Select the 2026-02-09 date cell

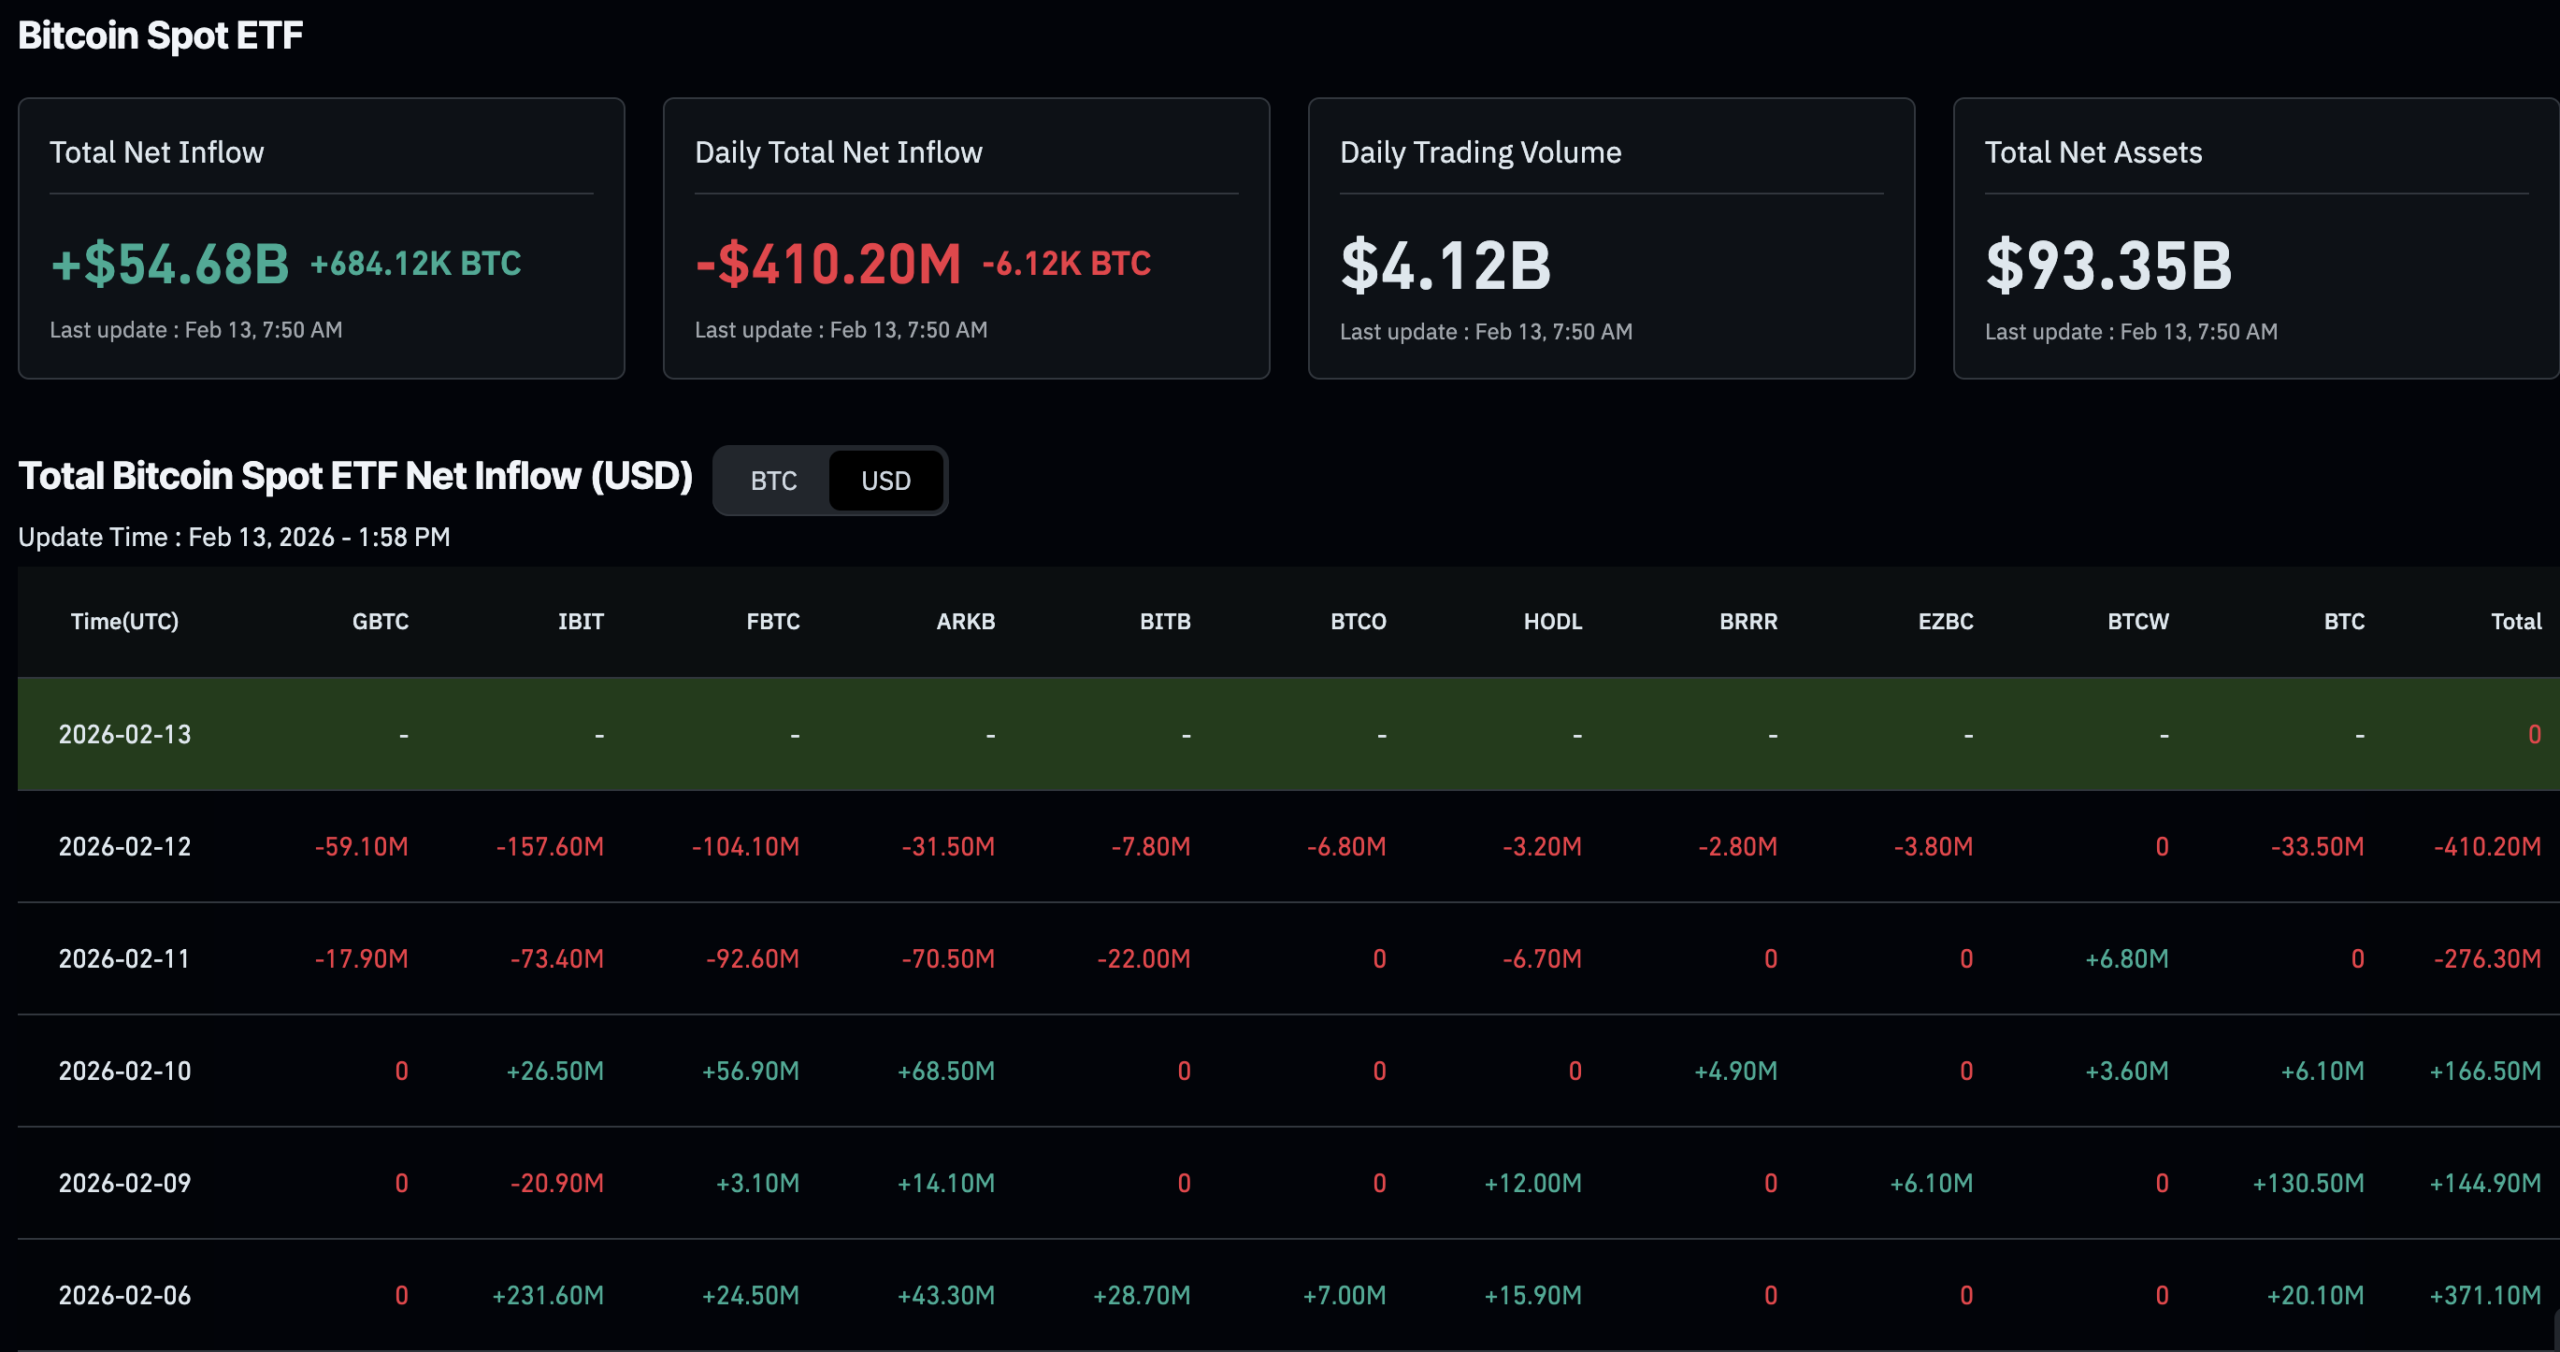(x=125, y=1182)
